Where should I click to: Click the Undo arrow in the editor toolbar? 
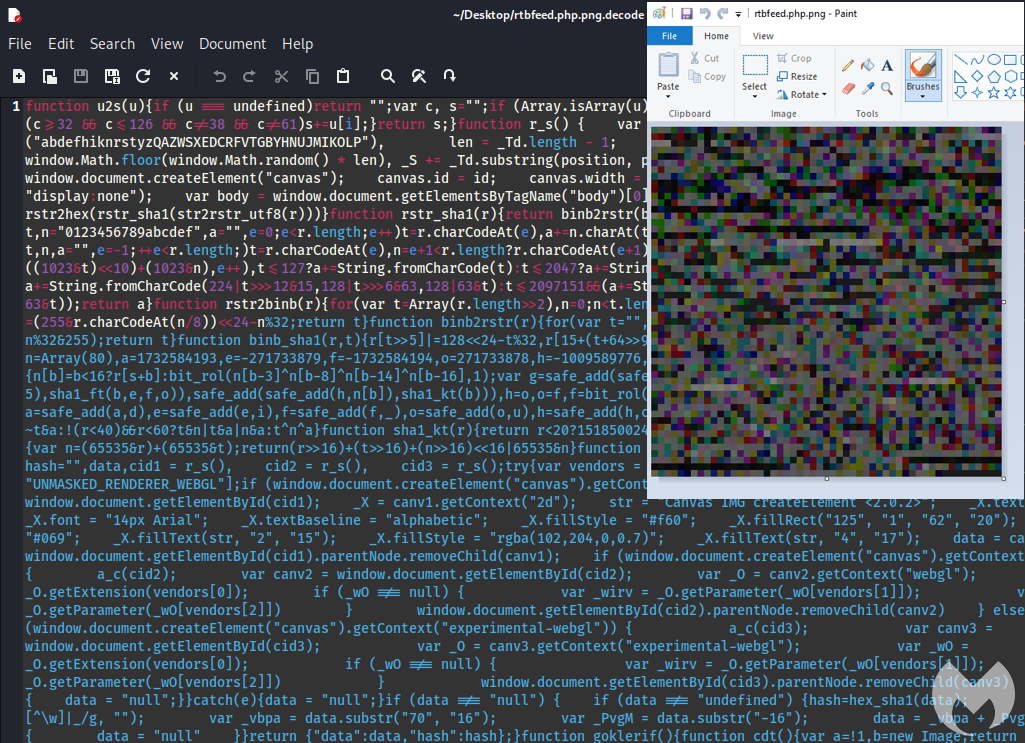(220, 76)
